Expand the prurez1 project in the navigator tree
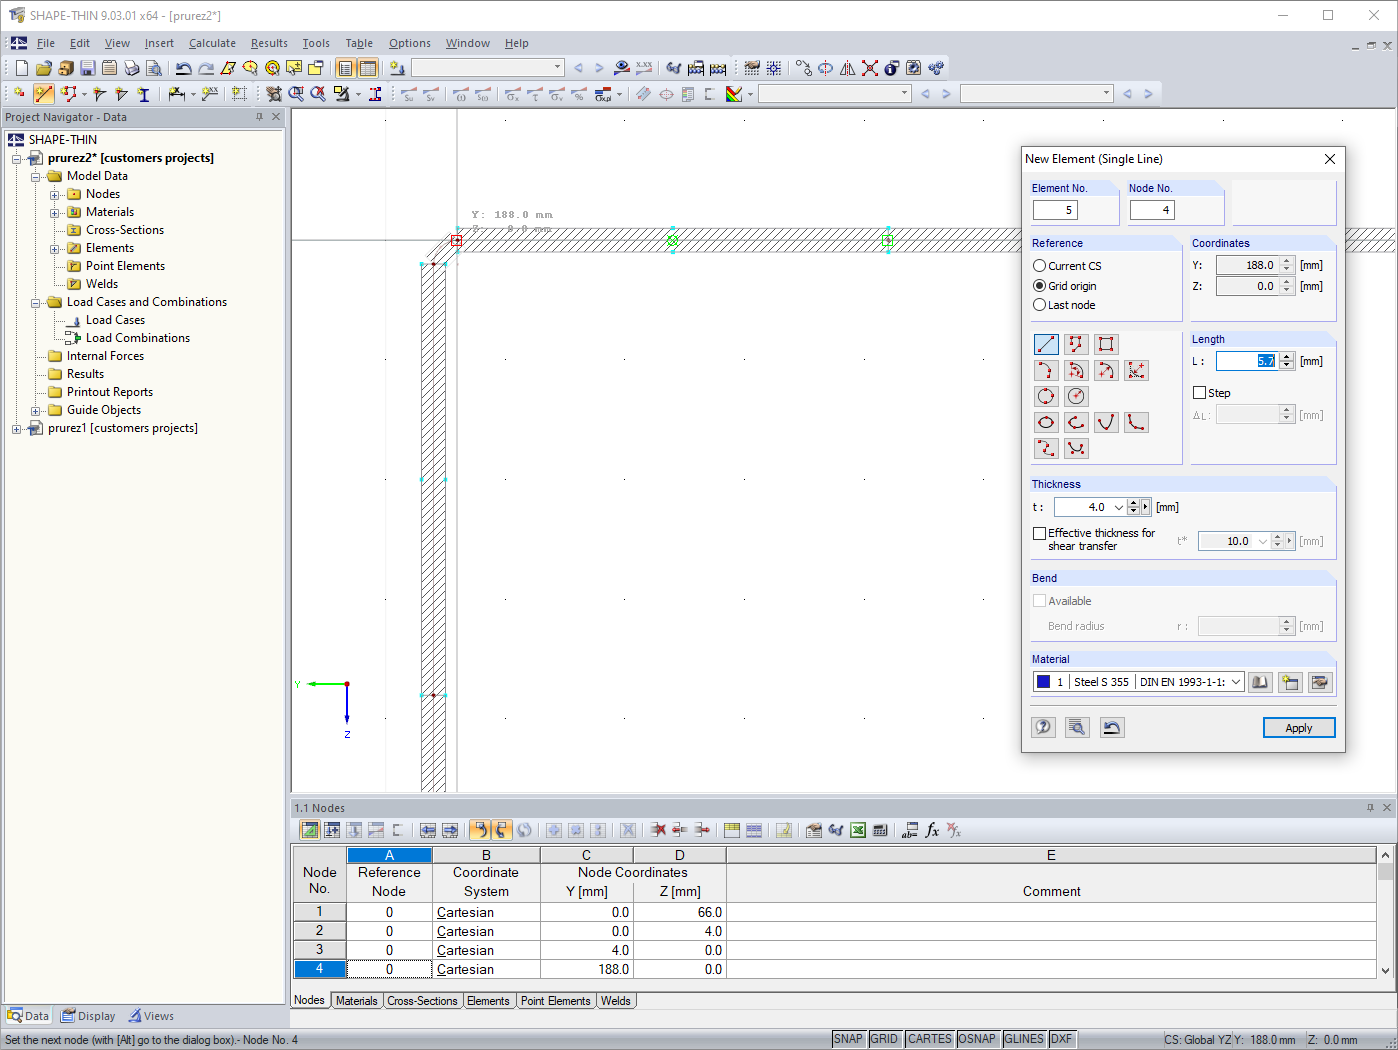This screenshot has height=1050, width=1398. (x=16, y=428)
